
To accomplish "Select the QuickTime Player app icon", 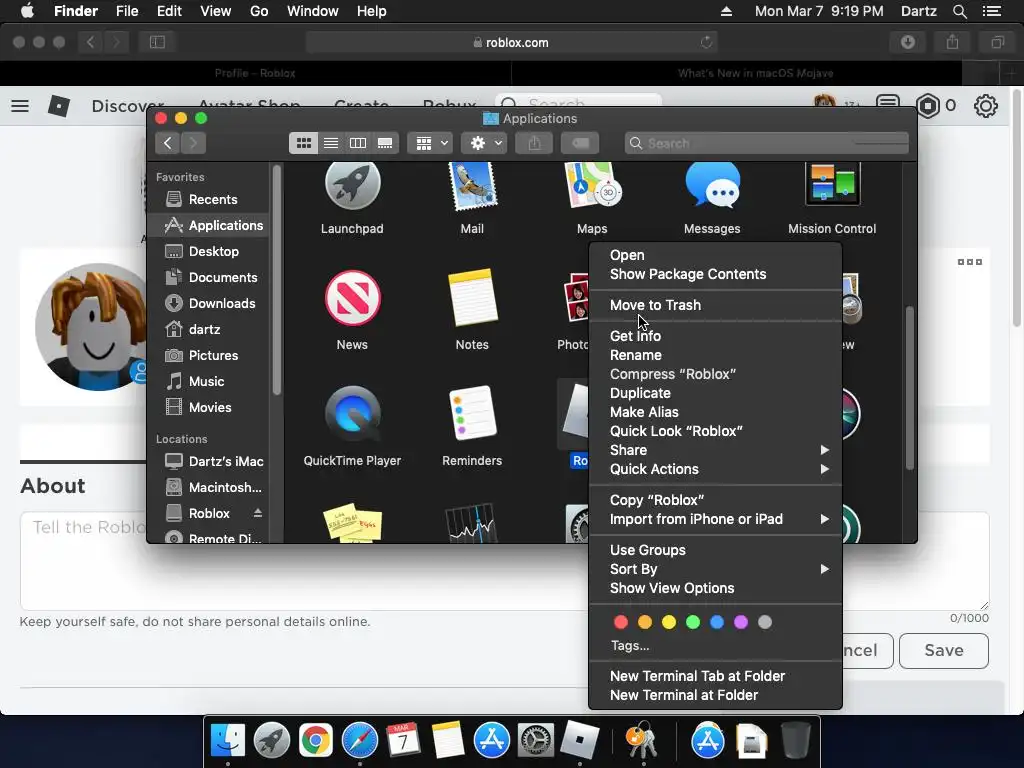I will tap(353, 414).
